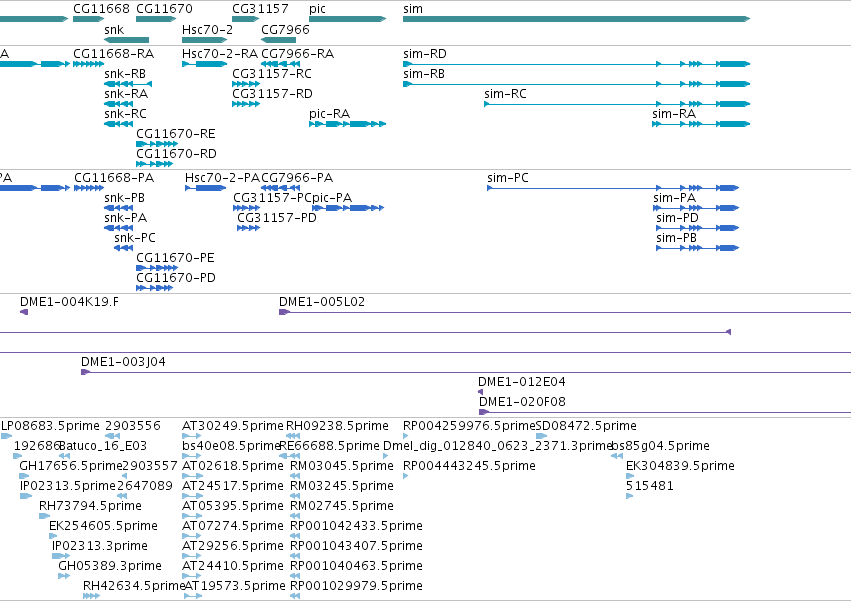Click the sim-PD protein label
The width and height of the screenshot is (851, 601).
coord(677,218)
